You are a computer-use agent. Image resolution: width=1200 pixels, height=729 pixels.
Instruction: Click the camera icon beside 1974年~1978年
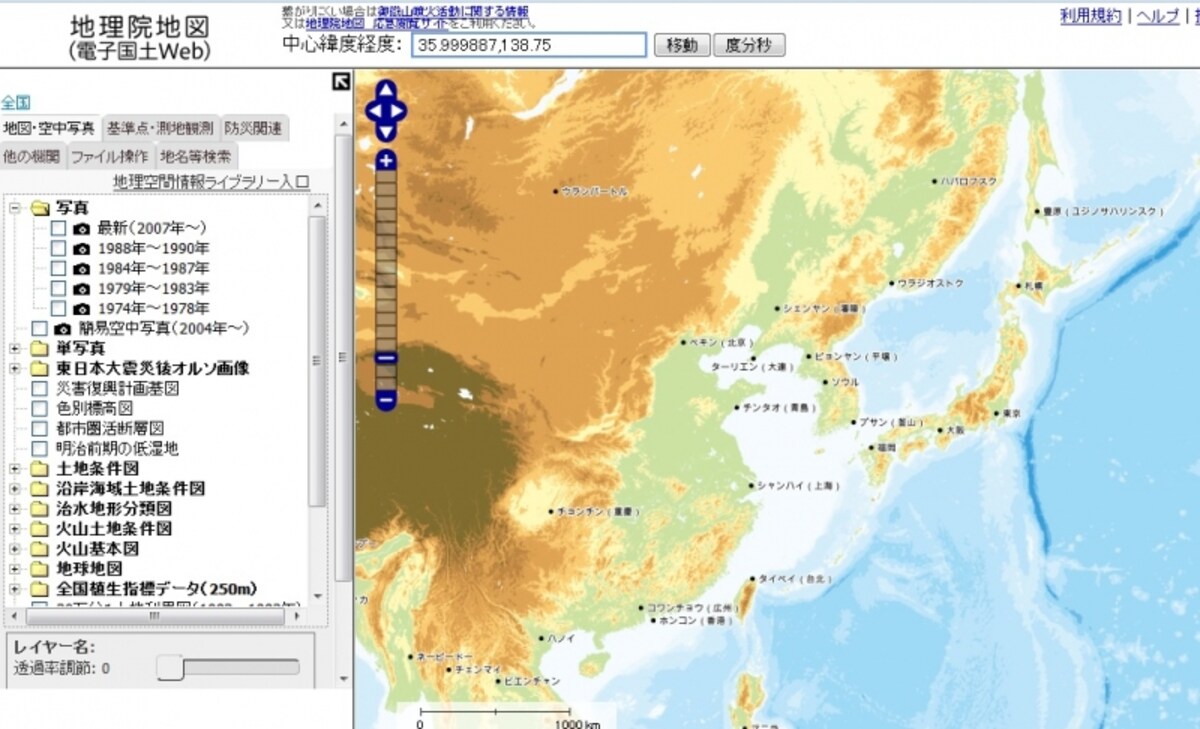click(82, 309)
